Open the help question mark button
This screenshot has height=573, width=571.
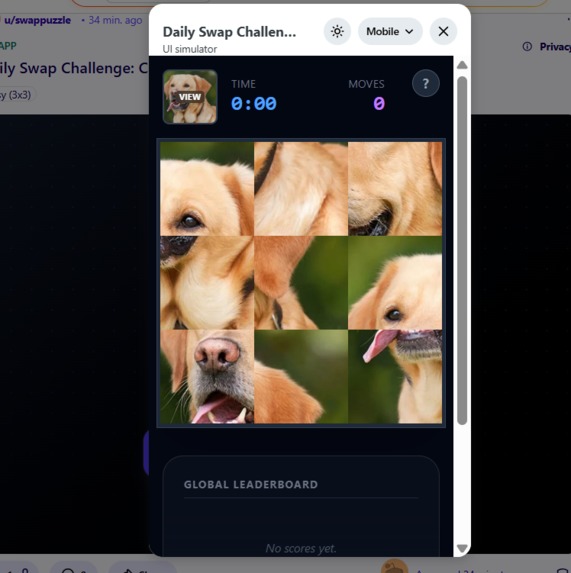[426, 83]
